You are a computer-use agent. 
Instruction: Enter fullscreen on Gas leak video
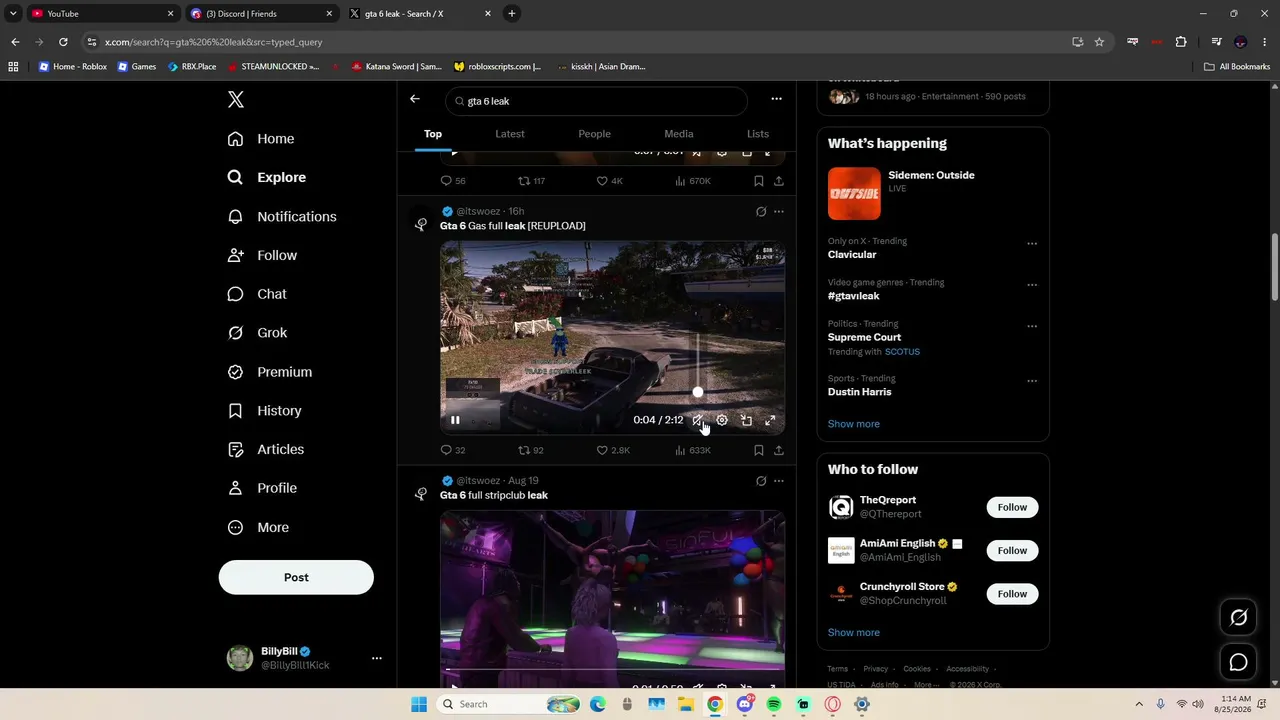770,420
